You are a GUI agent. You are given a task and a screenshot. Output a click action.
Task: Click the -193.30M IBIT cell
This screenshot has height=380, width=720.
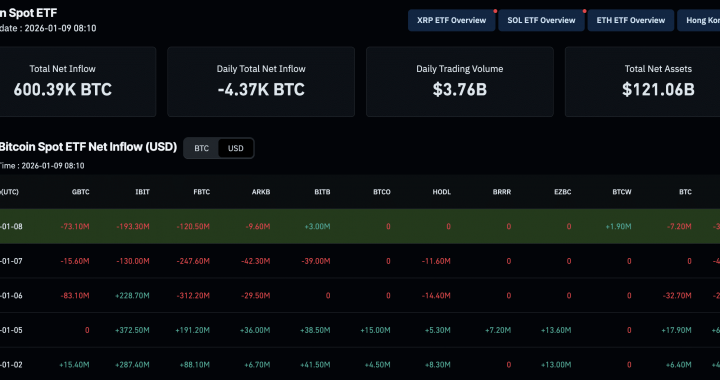coord(133,227)
